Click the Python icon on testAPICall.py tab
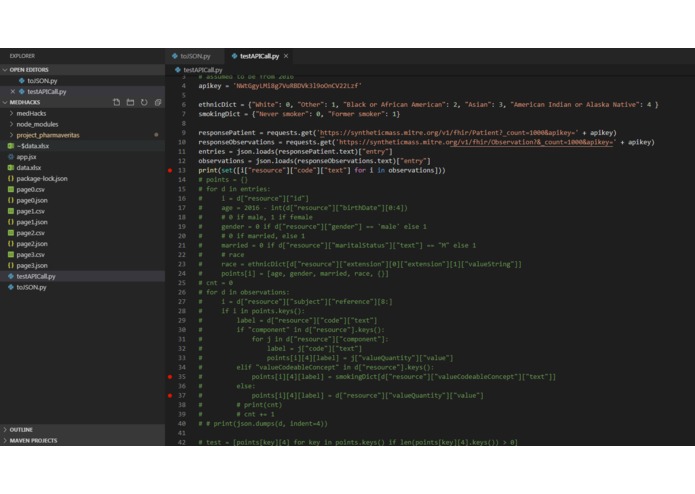This screenshot has height=494, width=695. pyautogui.click(x=234, y=56)
